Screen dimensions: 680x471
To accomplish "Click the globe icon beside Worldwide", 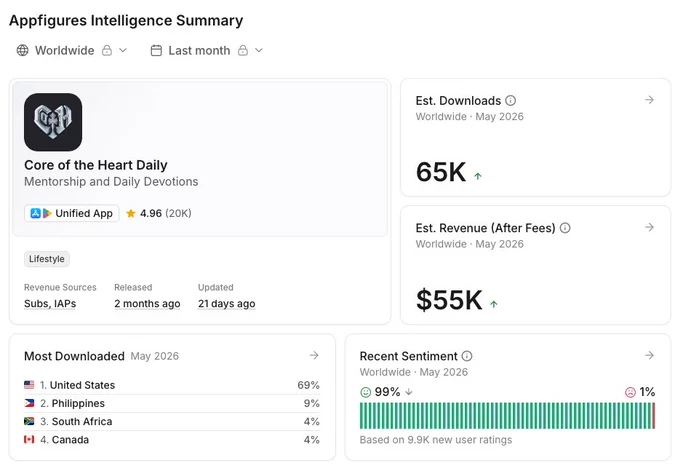I will [x=23, y=50].
